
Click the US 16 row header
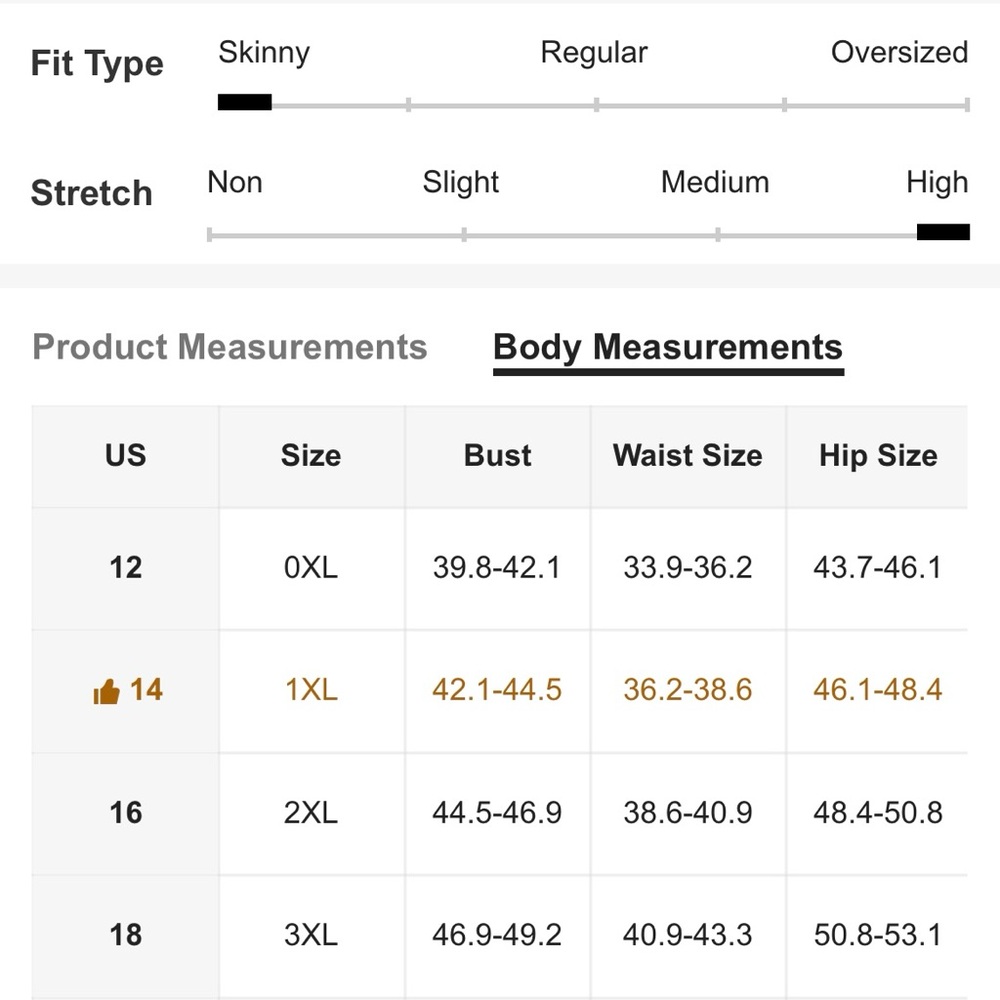125,812
